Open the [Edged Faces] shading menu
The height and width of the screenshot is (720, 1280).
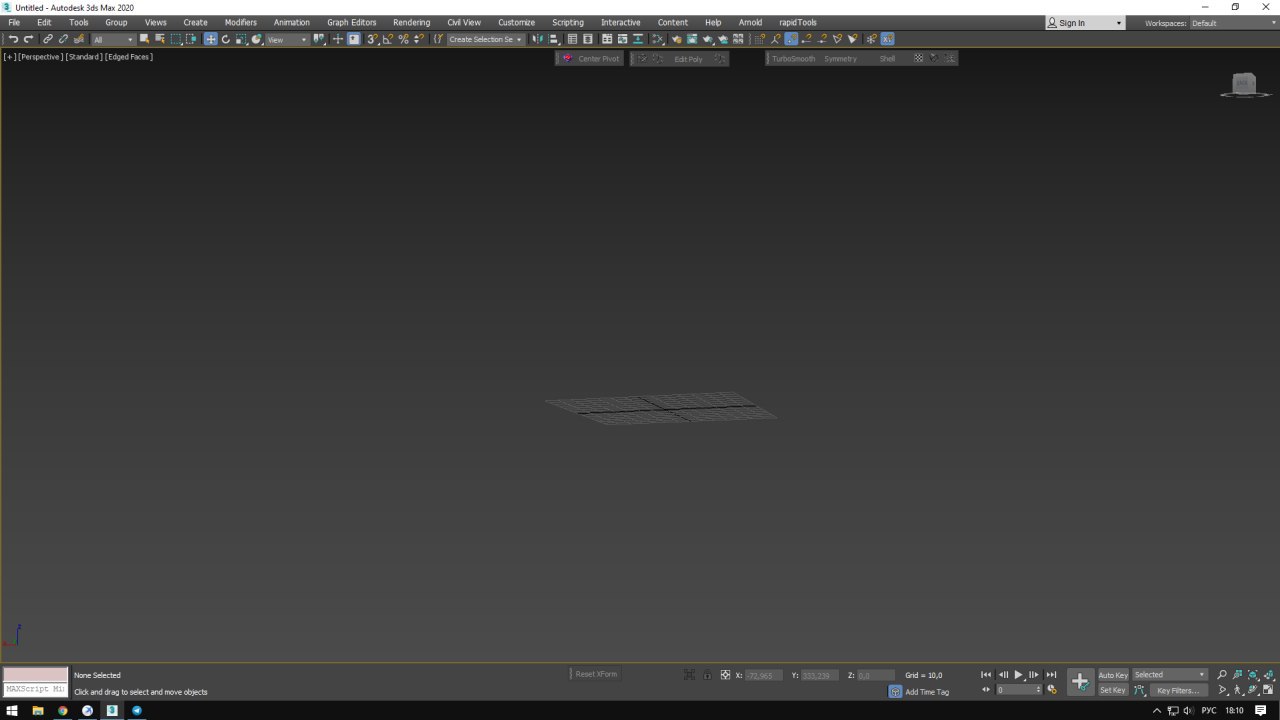tap(129, 57)
